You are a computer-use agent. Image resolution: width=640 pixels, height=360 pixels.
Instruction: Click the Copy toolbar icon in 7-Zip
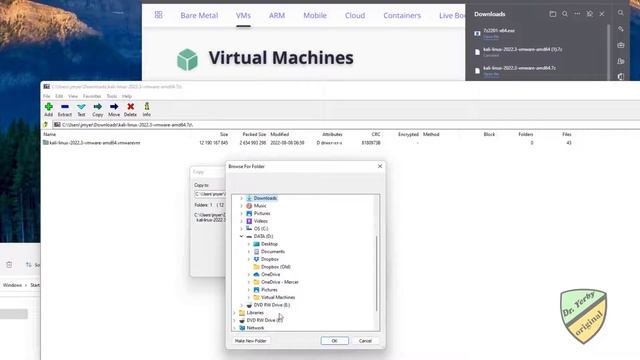click(x=98, y=109)
